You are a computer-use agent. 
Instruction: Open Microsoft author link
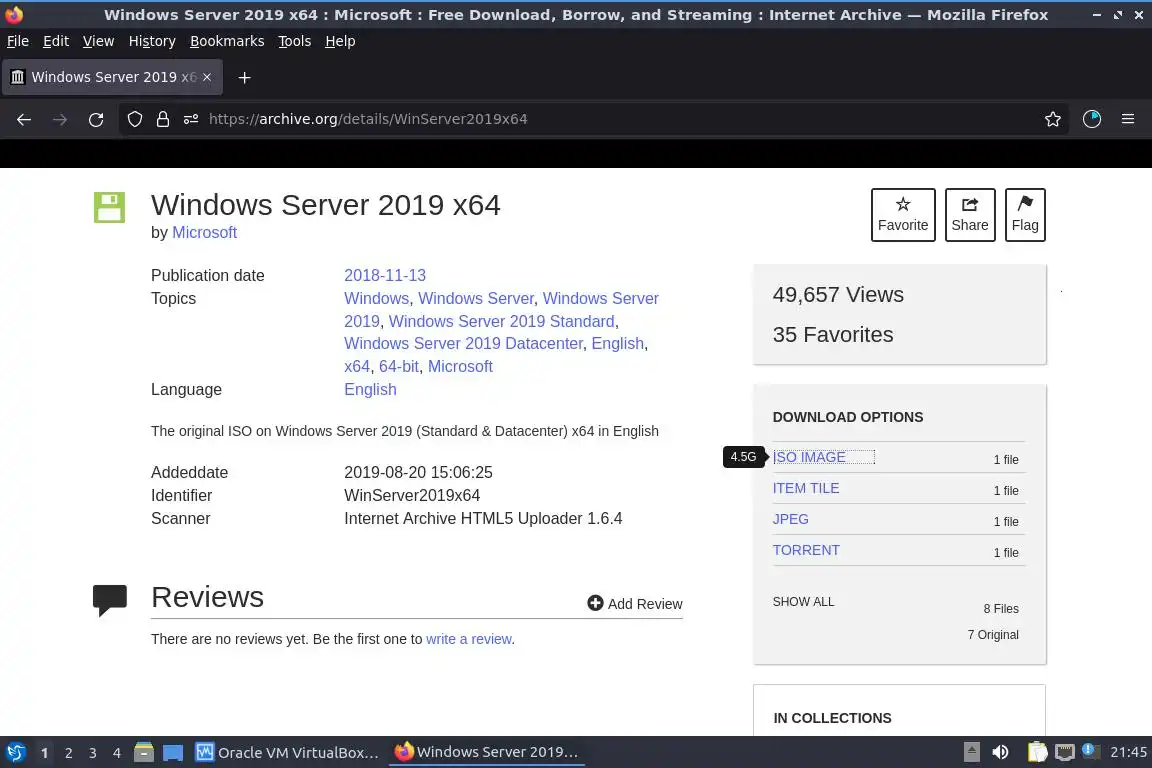[204, 232]
